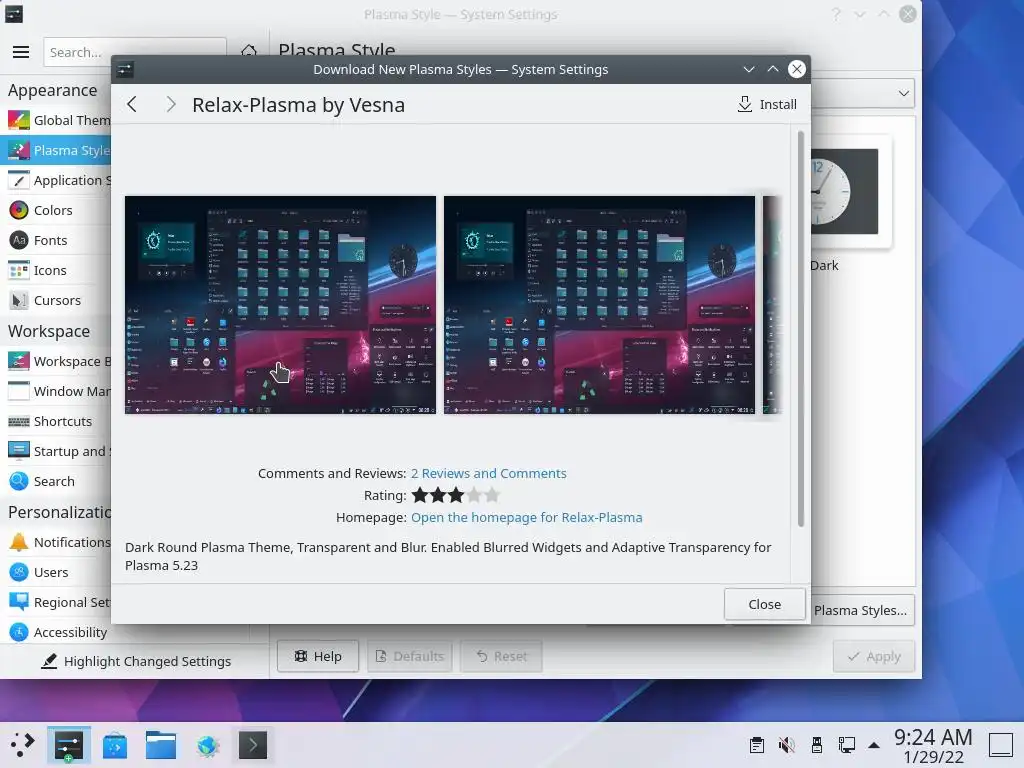This screenshot has height=768, width=1024.
Task: Click the Search field in System Settings
Action: coord(135,52)
